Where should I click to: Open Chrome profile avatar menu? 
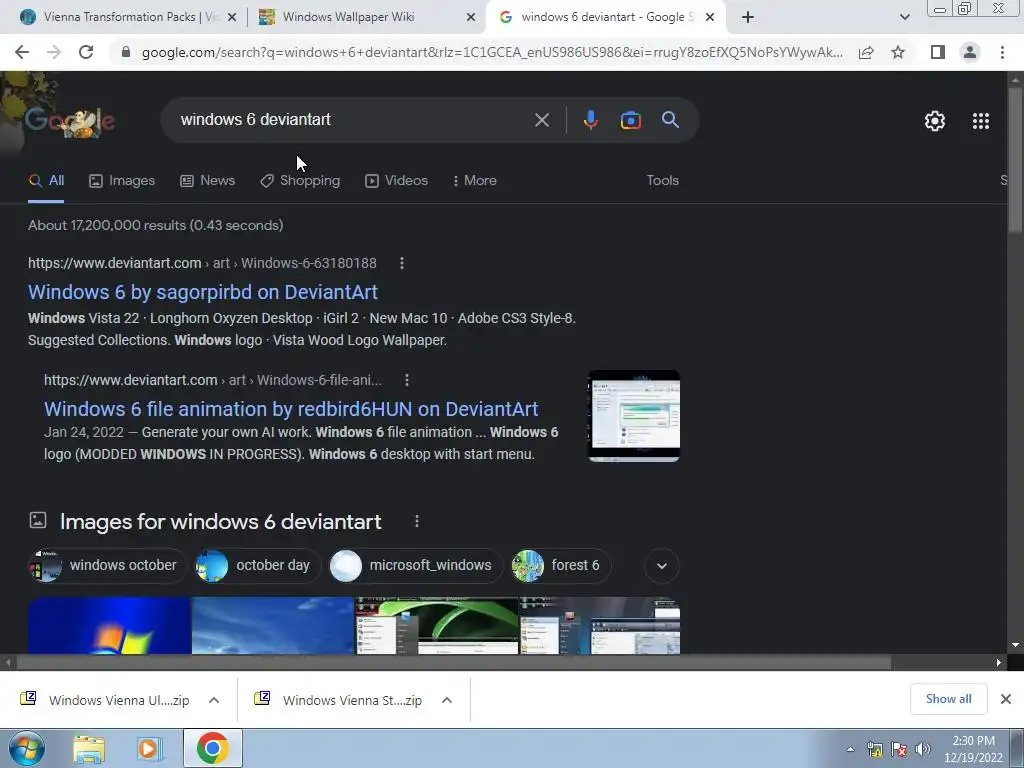point(970,52)
